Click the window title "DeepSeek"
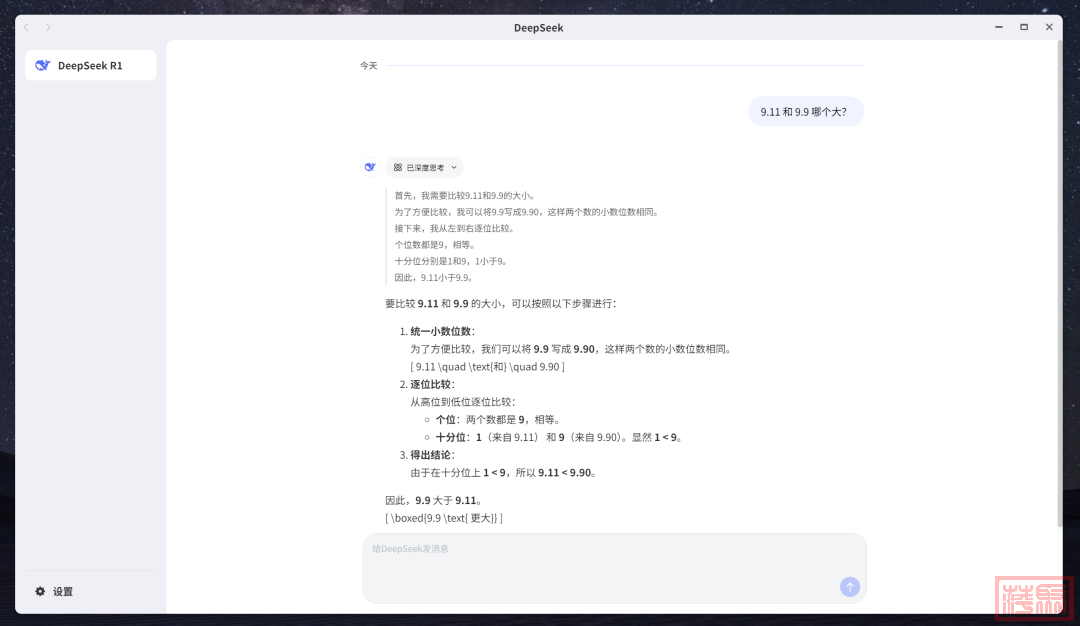The image size is (1080, 626). point(539,28)
